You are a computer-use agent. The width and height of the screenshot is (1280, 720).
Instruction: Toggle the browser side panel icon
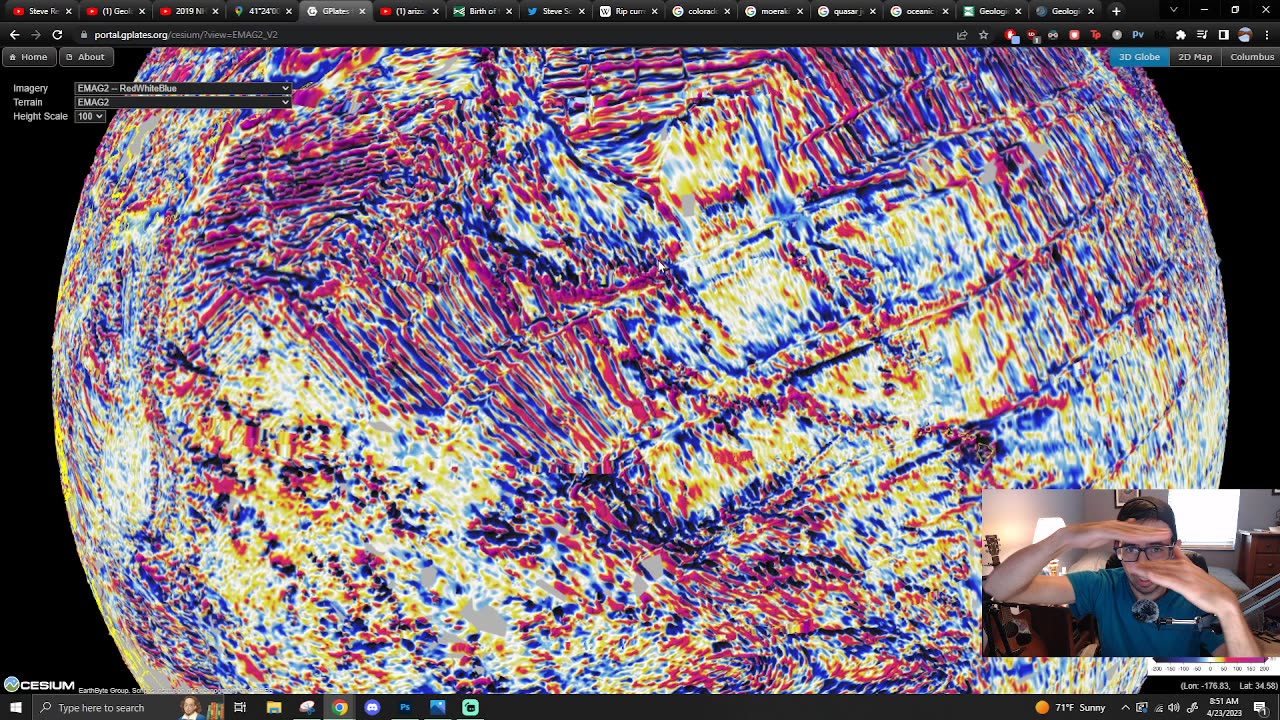(1223, 34)
